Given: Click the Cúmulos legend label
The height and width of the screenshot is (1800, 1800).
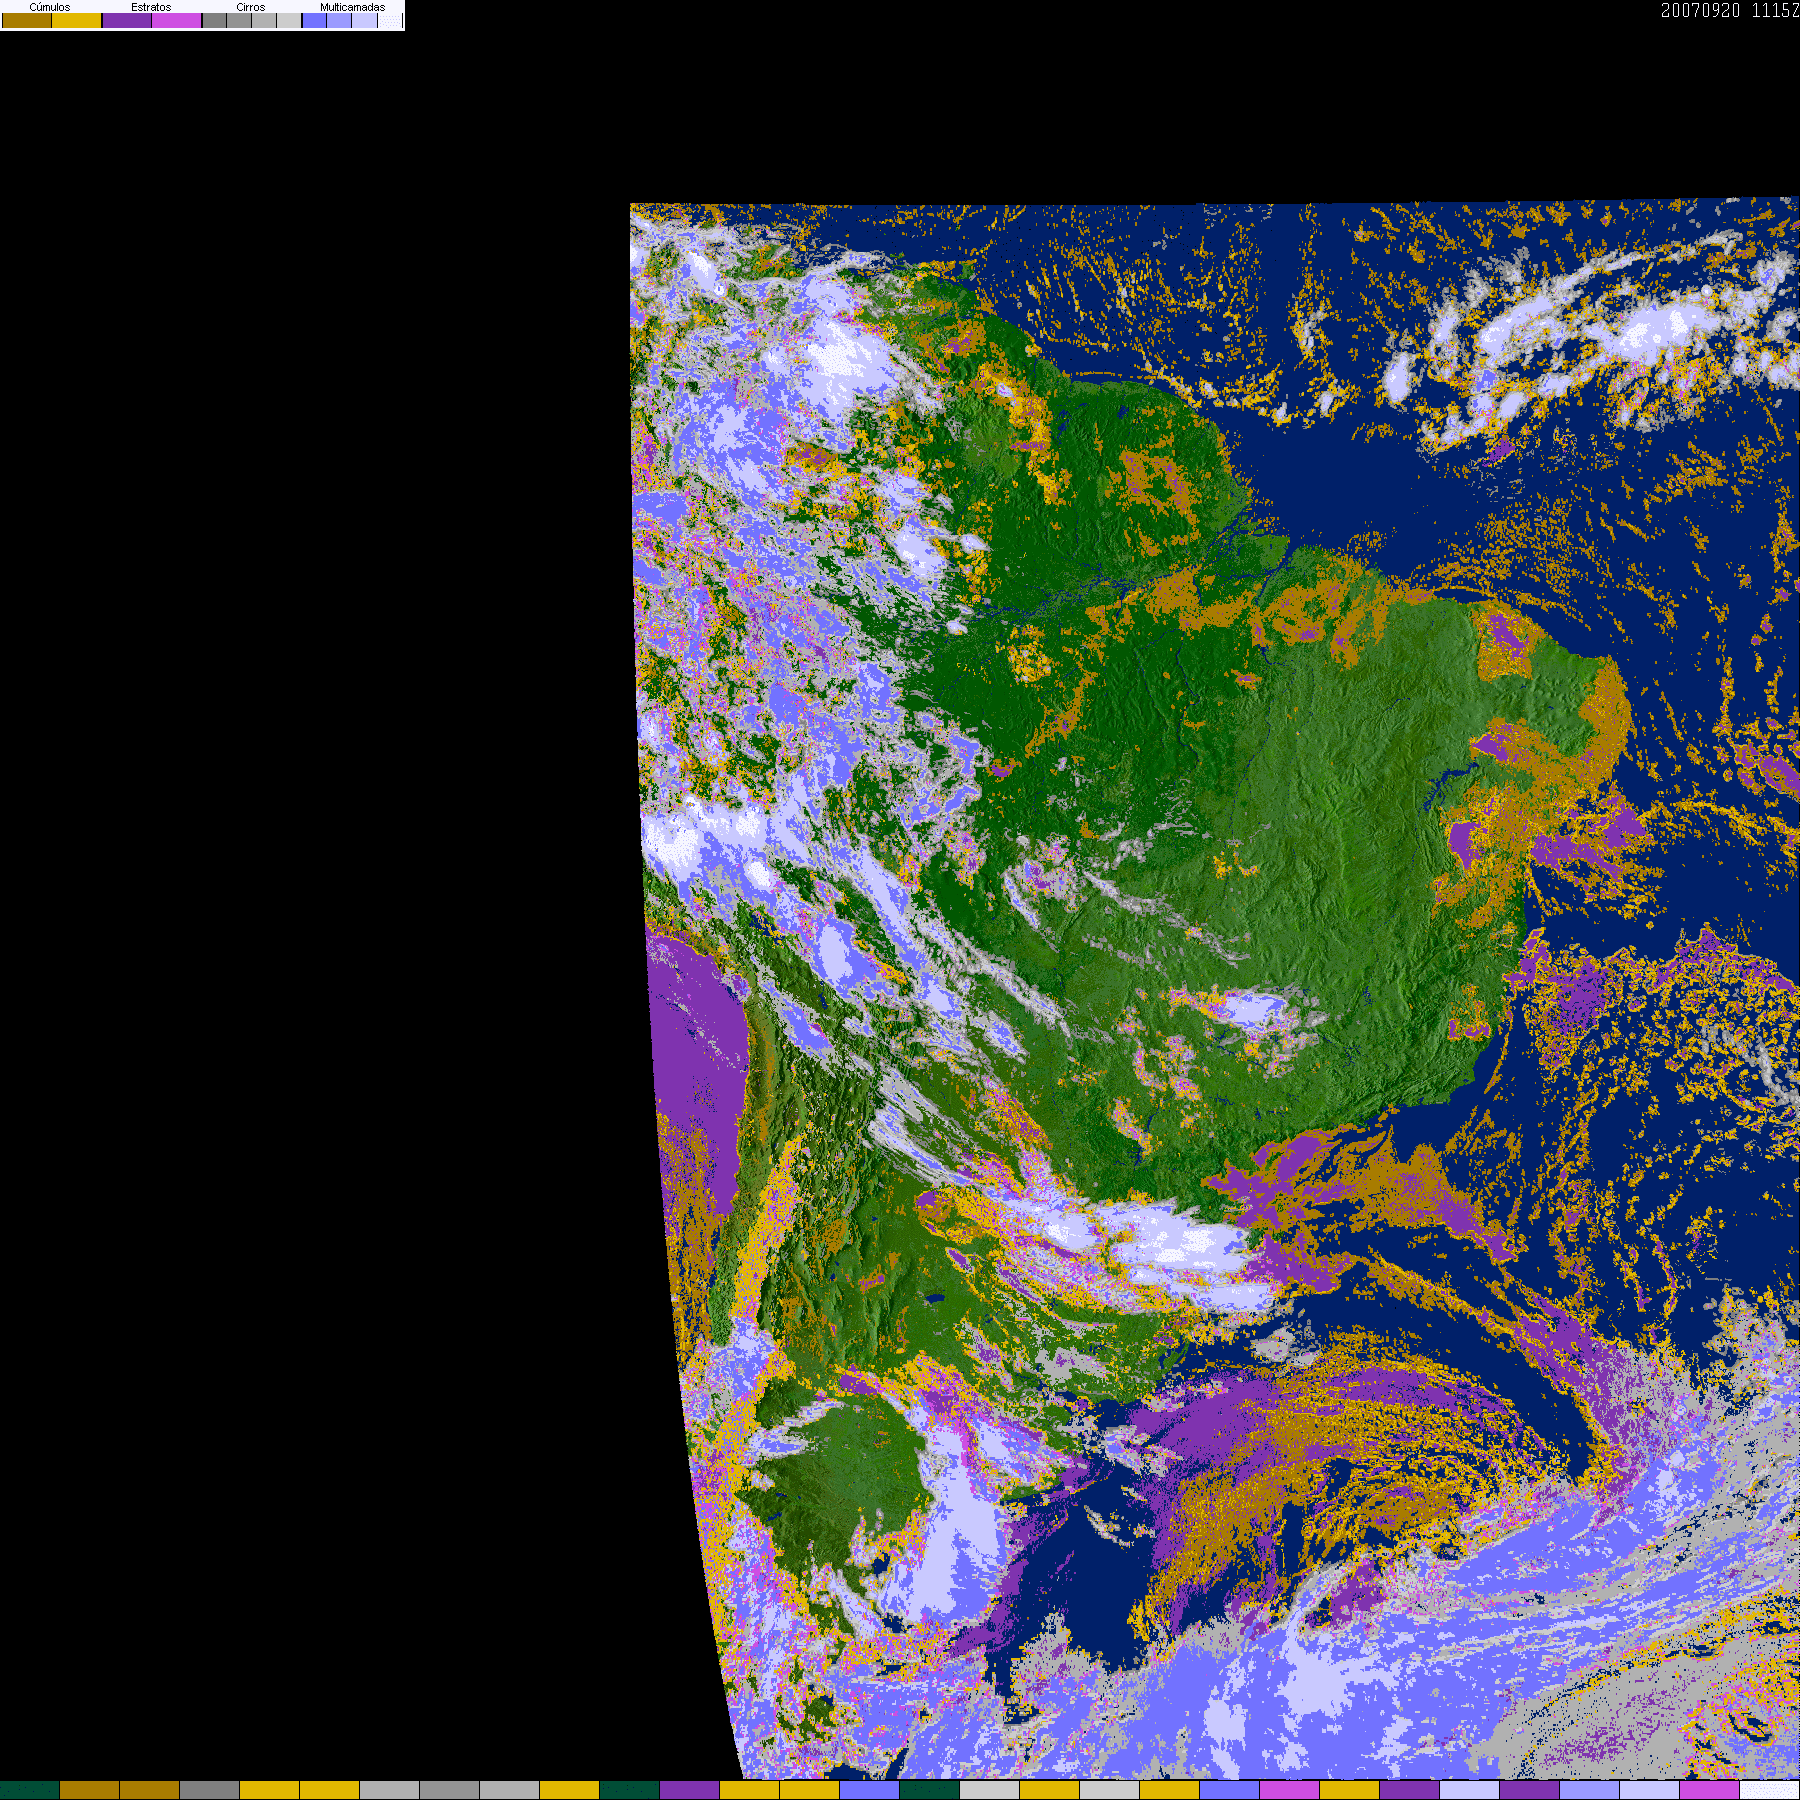Looking at the screenshot, I should click(x=50, y=7).
